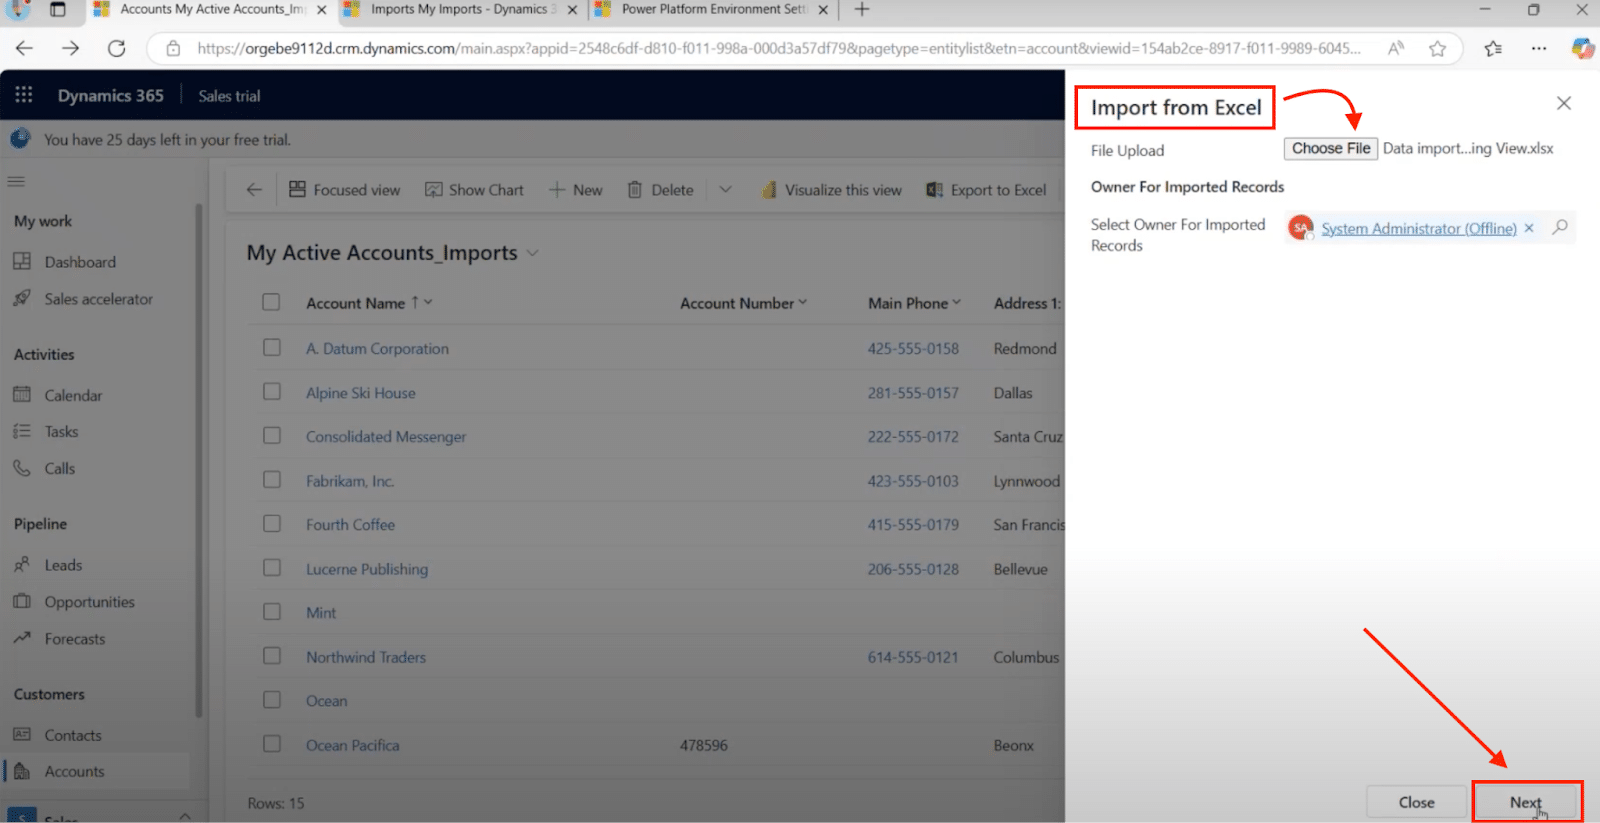The image size is (1600, 823).
Task: Expand the My Active Accounts_Imports view selector
Action: (x=532, y=253)
